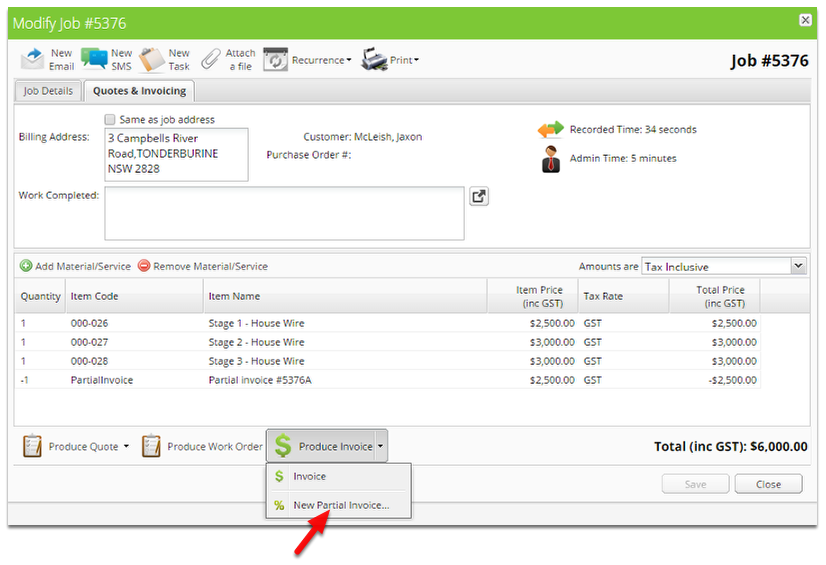Select the Stage 1 - House Wire row
Image resolution: width=826 pixels, height=565 pixels.
click(x=388, y=323)
